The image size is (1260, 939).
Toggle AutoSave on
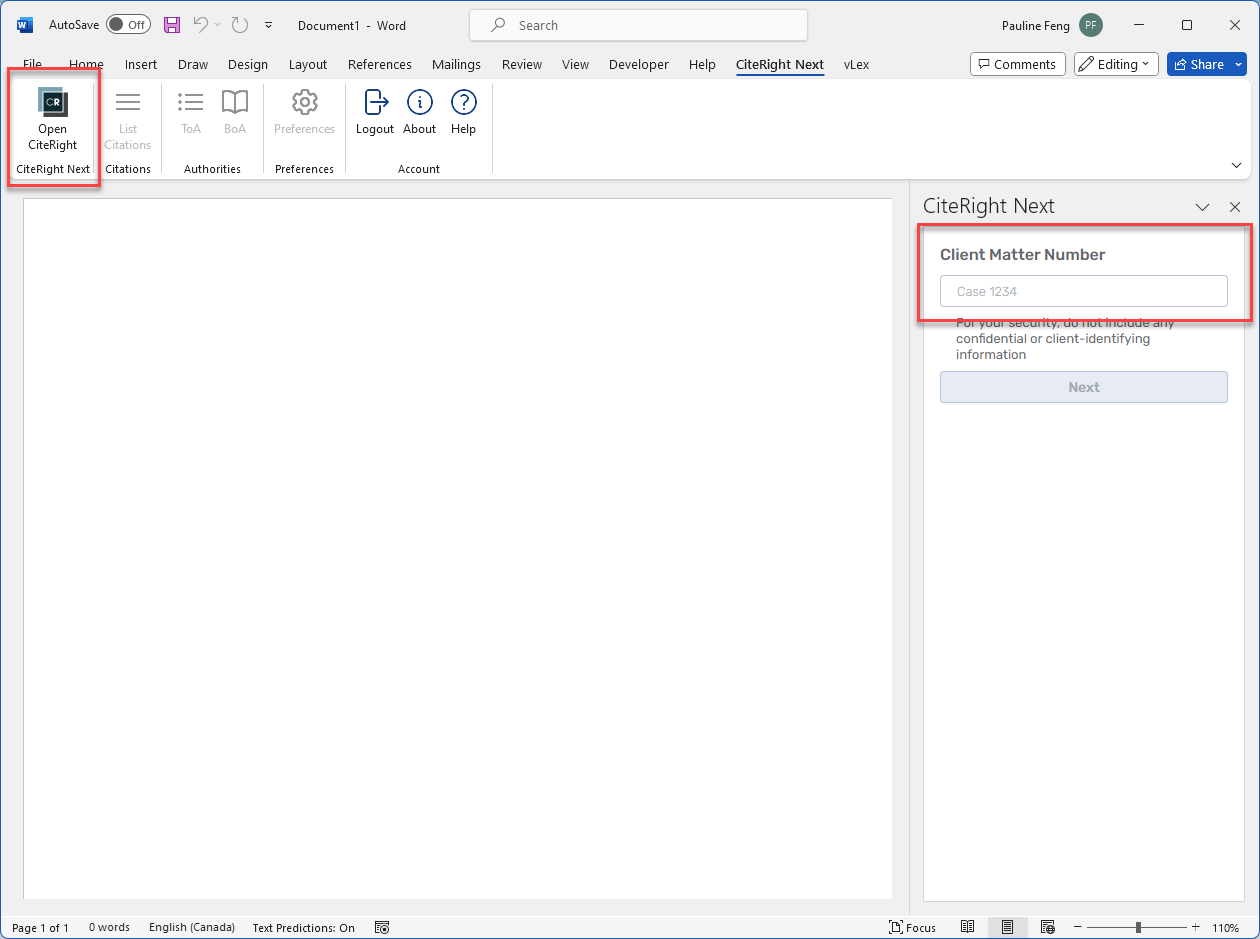128,24
